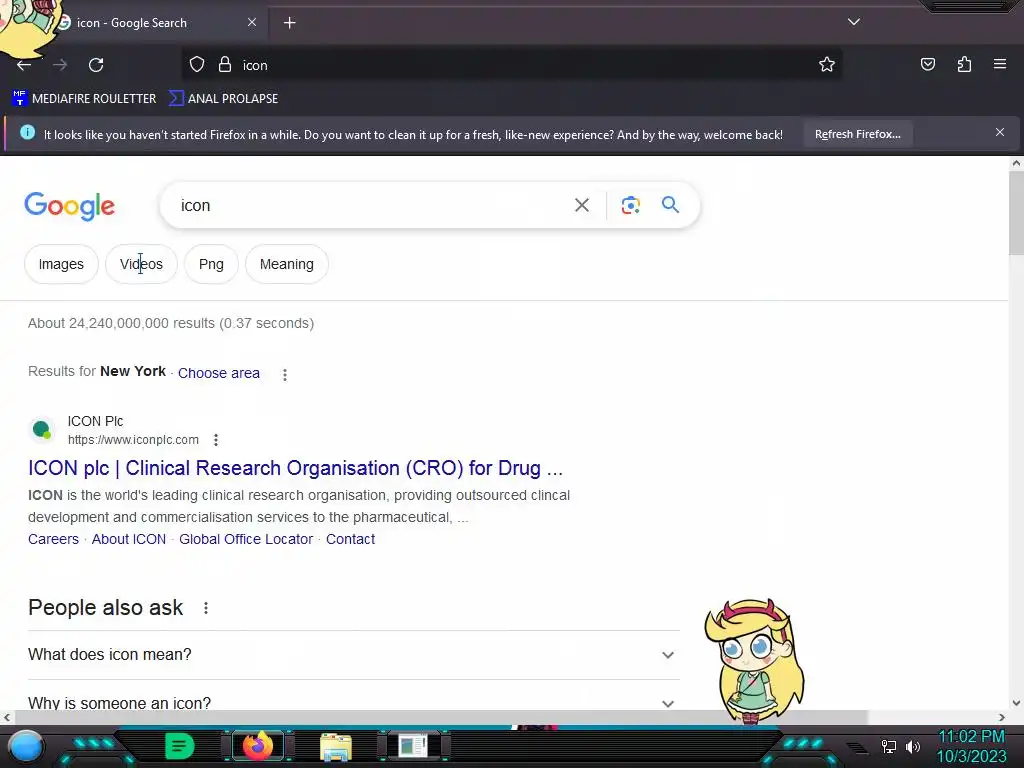Open the Firefox application menu
Image resolution: width=1024 pixels, height=768 pixels.
[x=999, y=64]
